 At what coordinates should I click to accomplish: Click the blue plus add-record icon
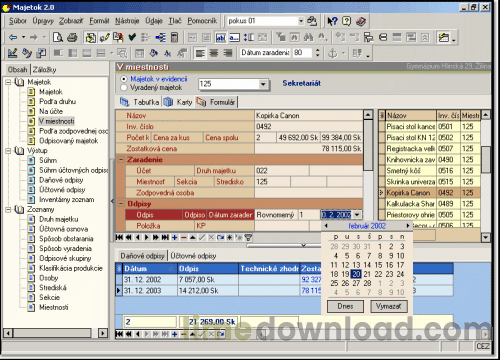[174, 238]
